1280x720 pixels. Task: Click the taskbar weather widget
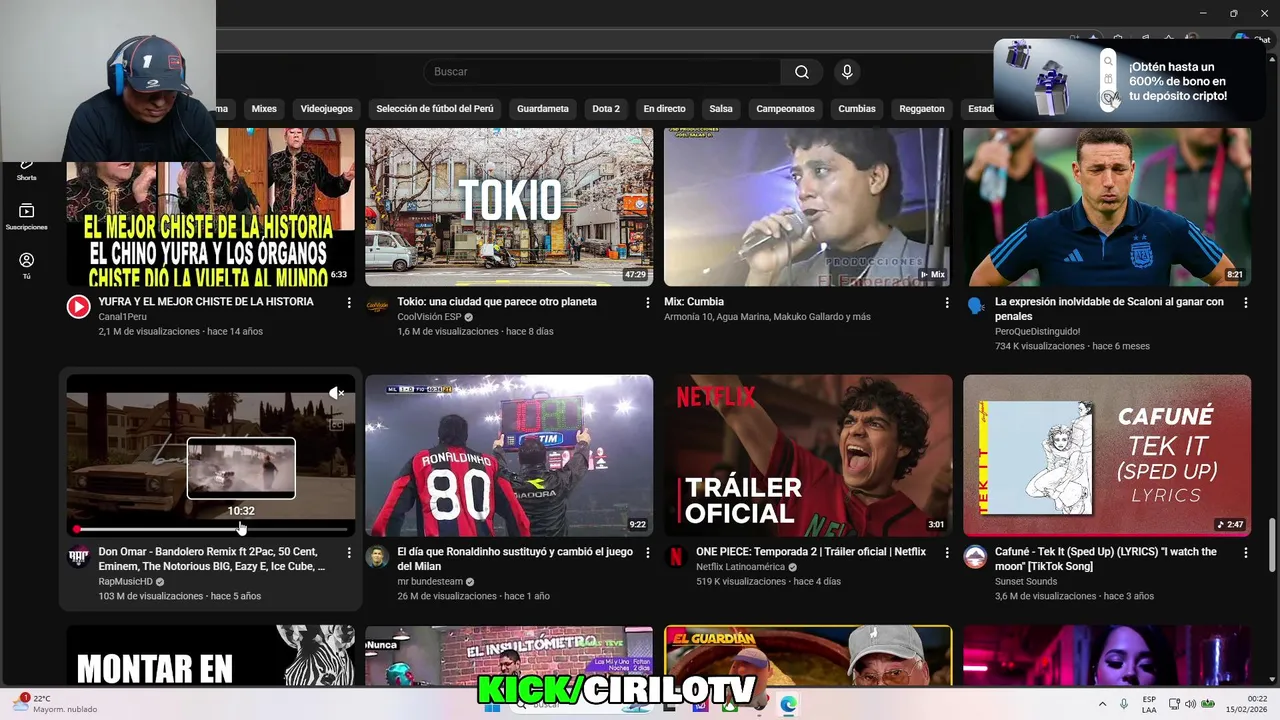(x=55, y=704)
